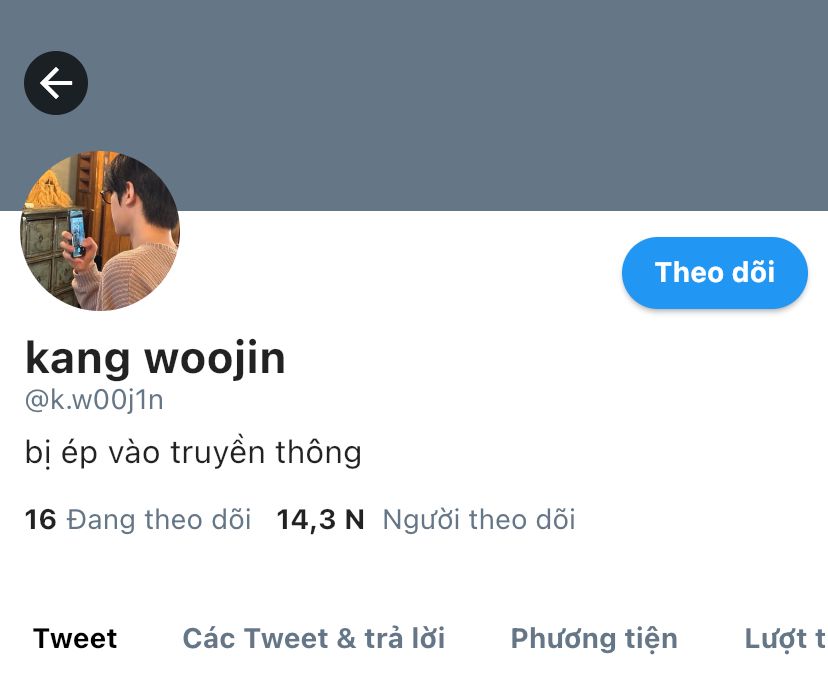View the 16 Đang theo dõi list
Image resolution: width=828 pixels, height=673 pixels.
[x=138, y=519]
